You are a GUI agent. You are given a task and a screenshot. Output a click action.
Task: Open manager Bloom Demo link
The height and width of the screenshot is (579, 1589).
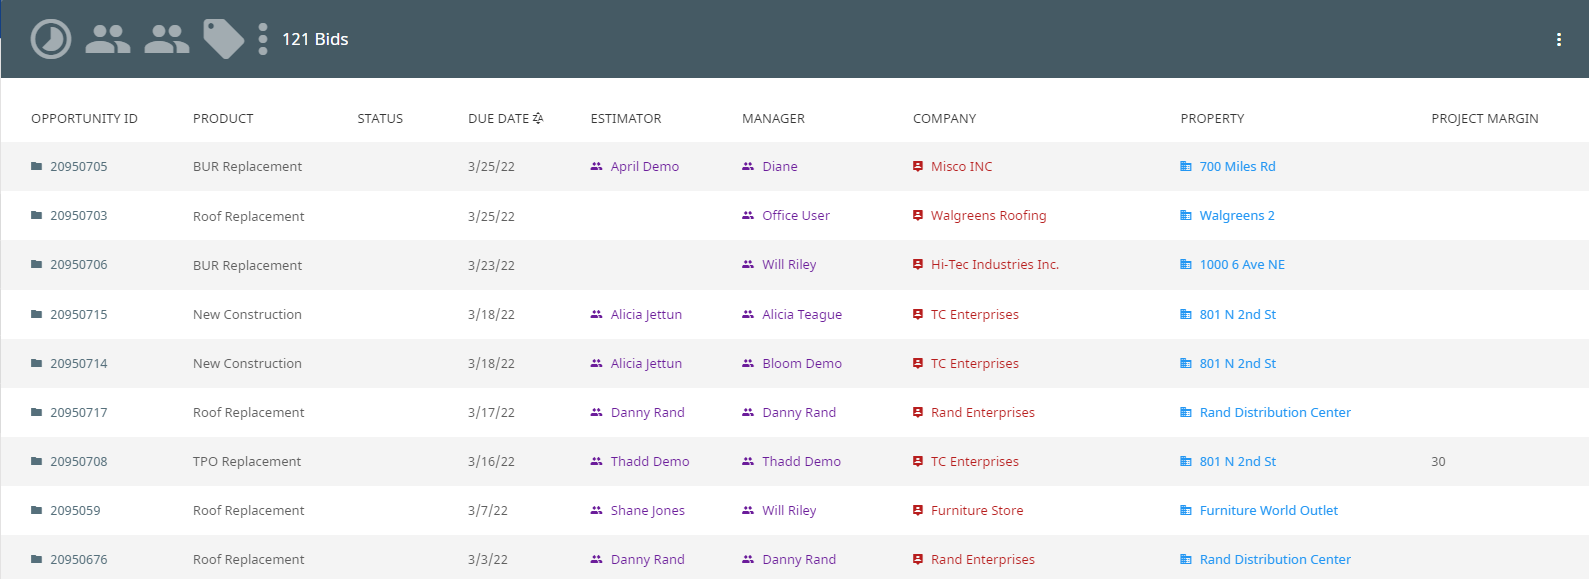point(802,363)
